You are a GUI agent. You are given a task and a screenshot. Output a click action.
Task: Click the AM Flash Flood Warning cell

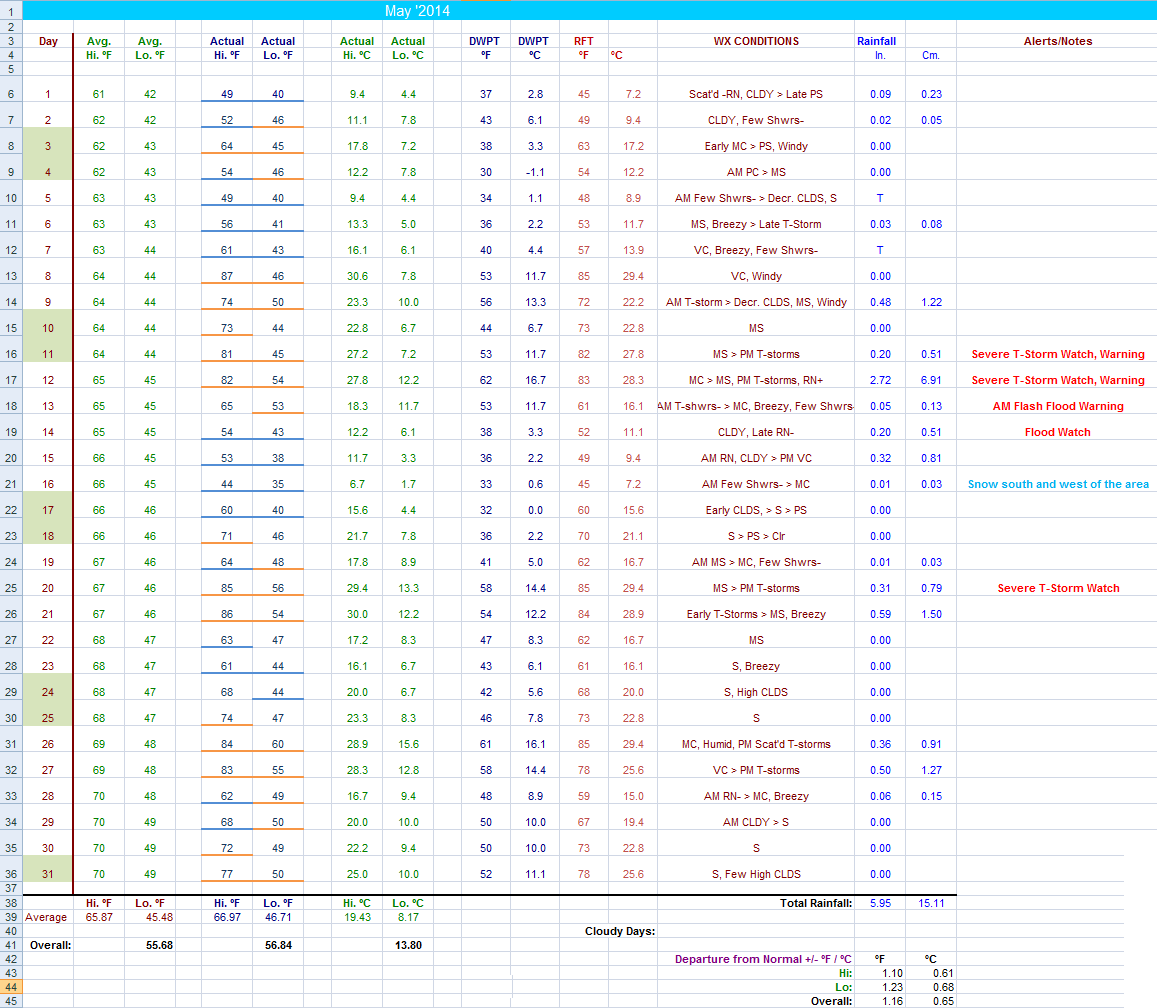click(x=1057, y=406)
